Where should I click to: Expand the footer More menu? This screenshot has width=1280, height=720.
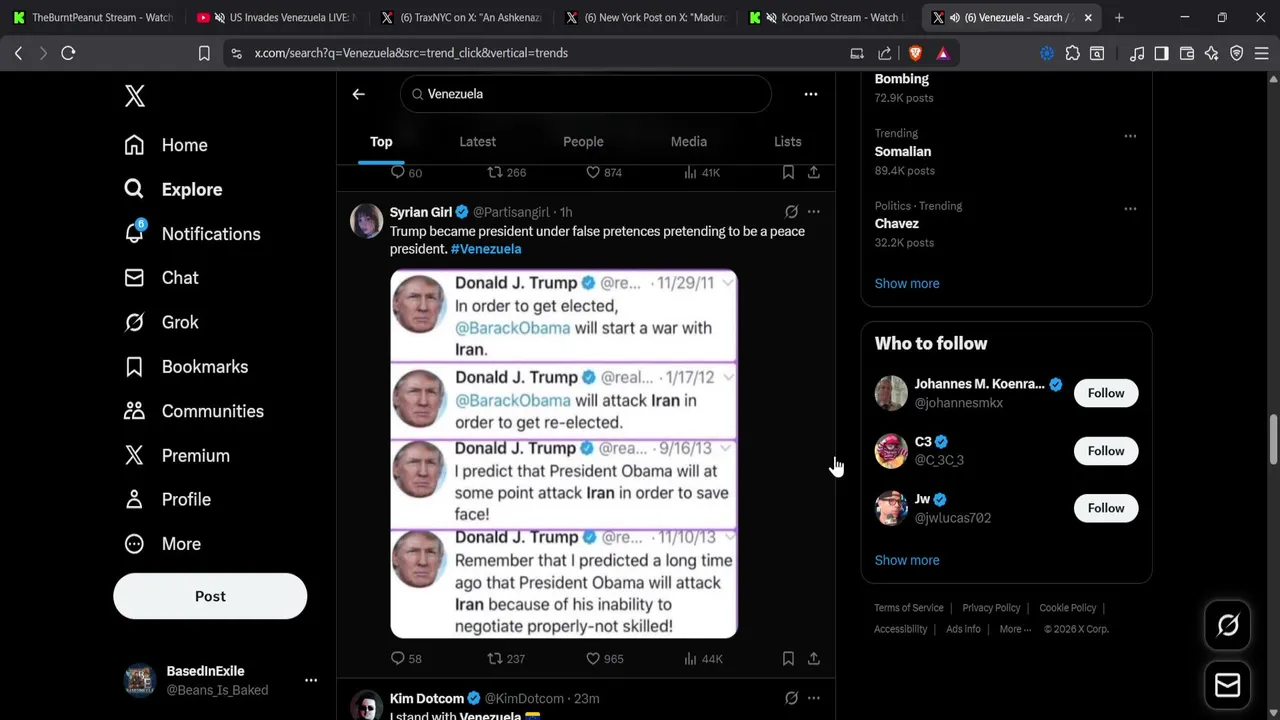tap(1015, 629)
